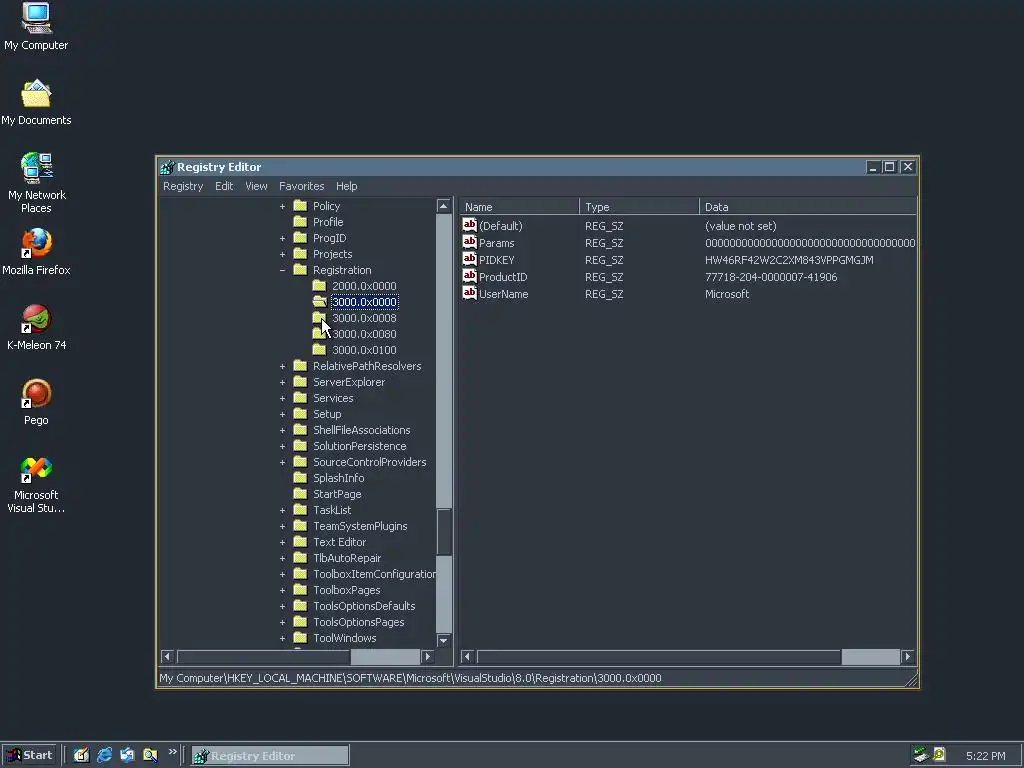
Task: Open the Registry menu
Action: pyautogui.click(x=183, y=186)
